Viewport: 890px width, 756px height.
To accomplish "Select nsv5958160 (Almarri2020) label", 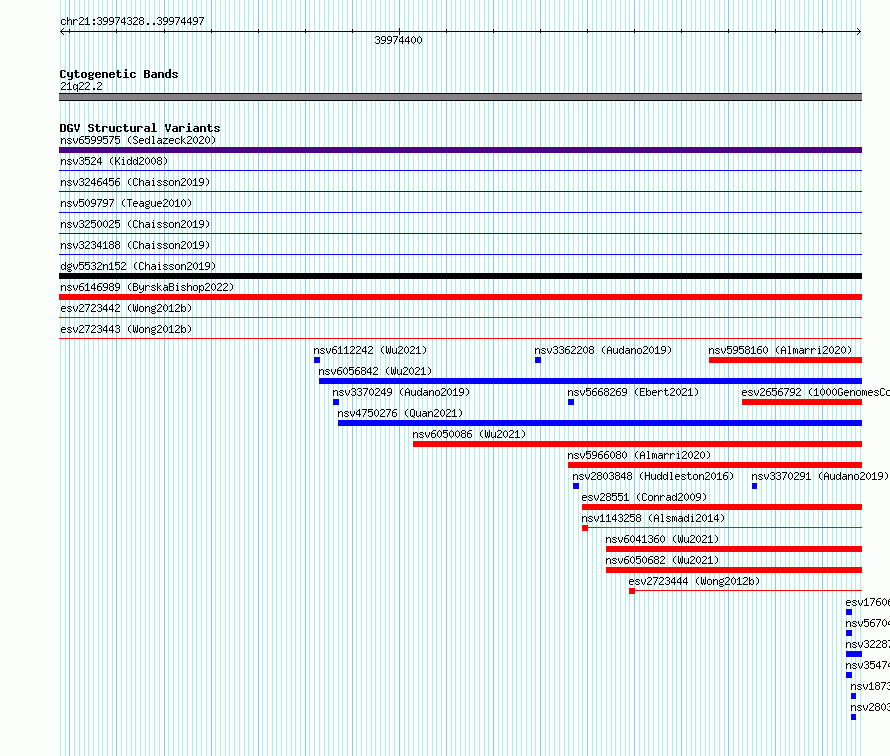I will click(780, 350).
